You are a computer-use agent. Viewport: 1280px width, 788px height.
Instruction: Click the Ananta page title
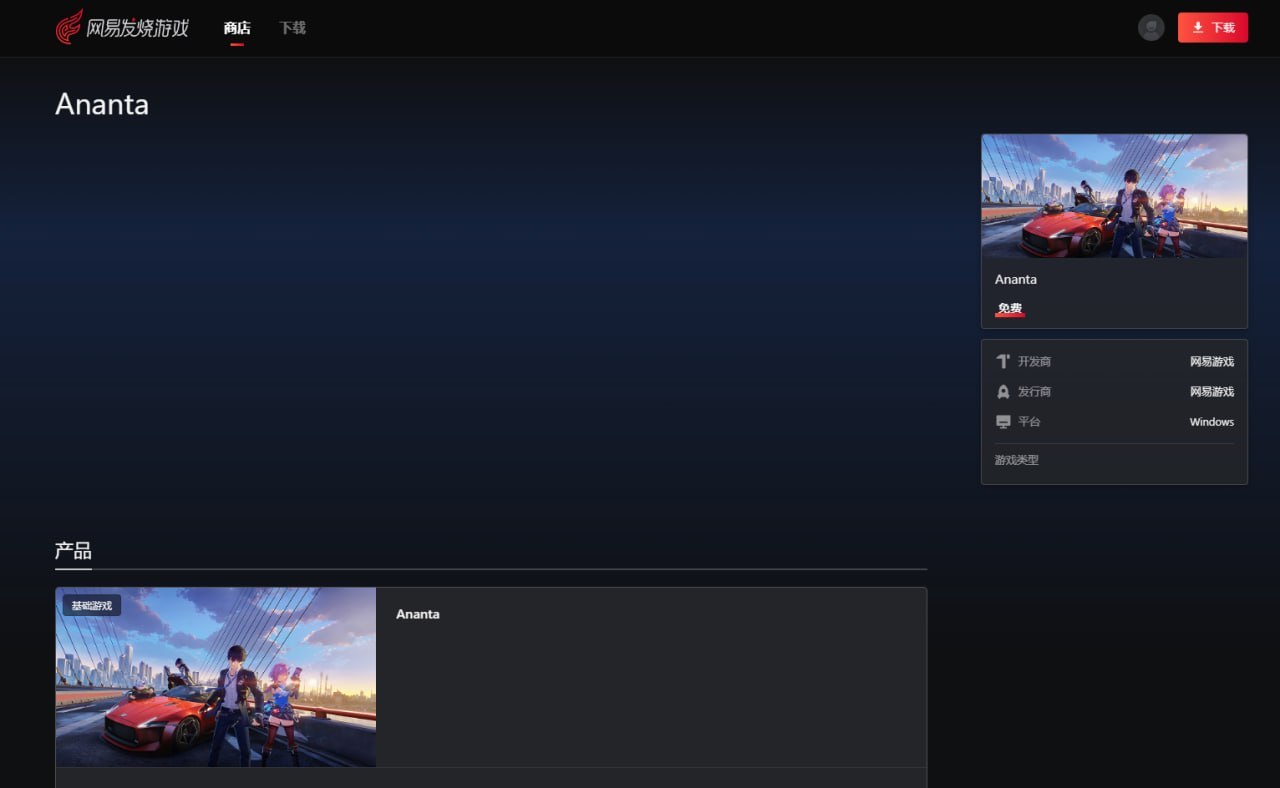pos(102,104)
